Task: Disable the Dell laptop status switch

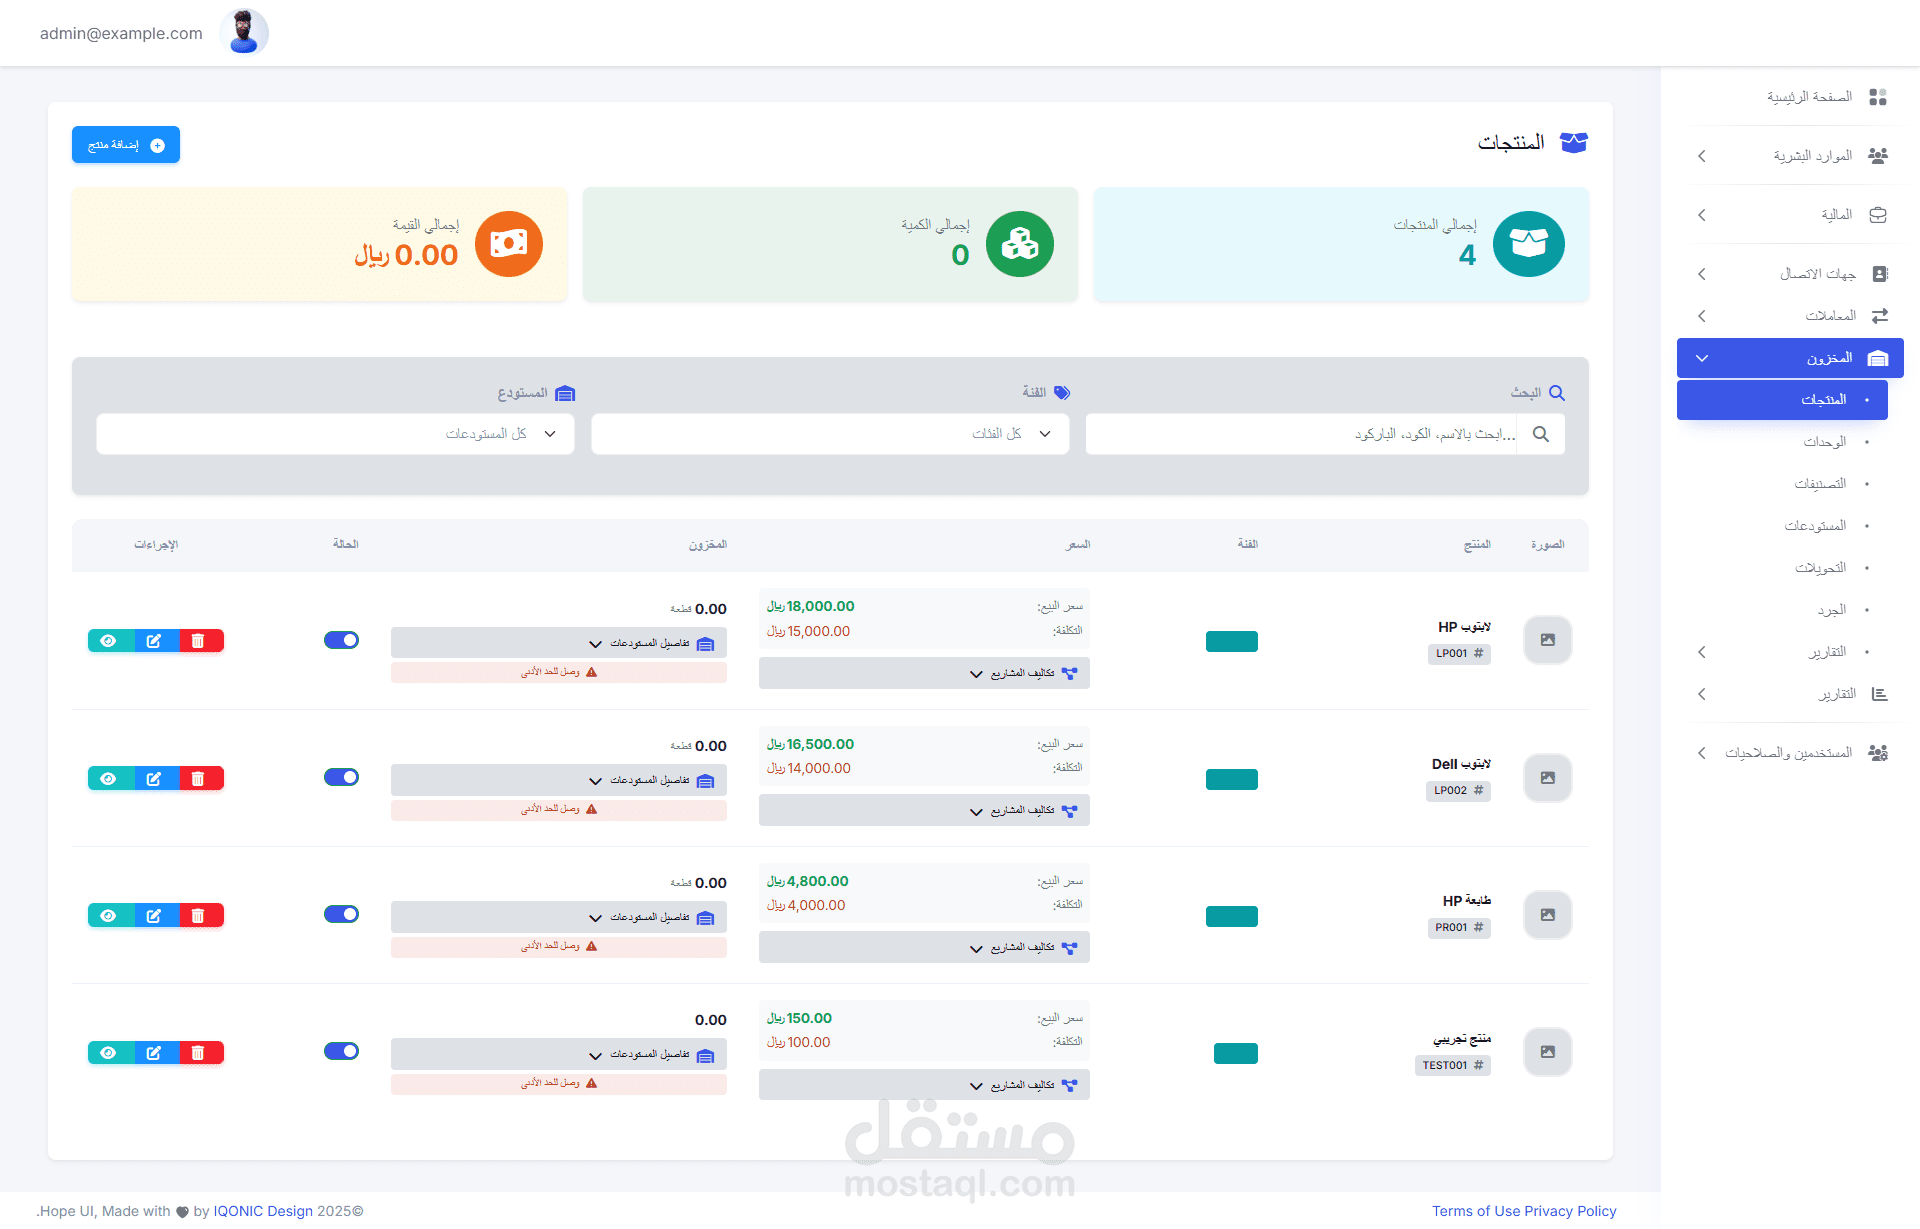Action: point(341,777)
